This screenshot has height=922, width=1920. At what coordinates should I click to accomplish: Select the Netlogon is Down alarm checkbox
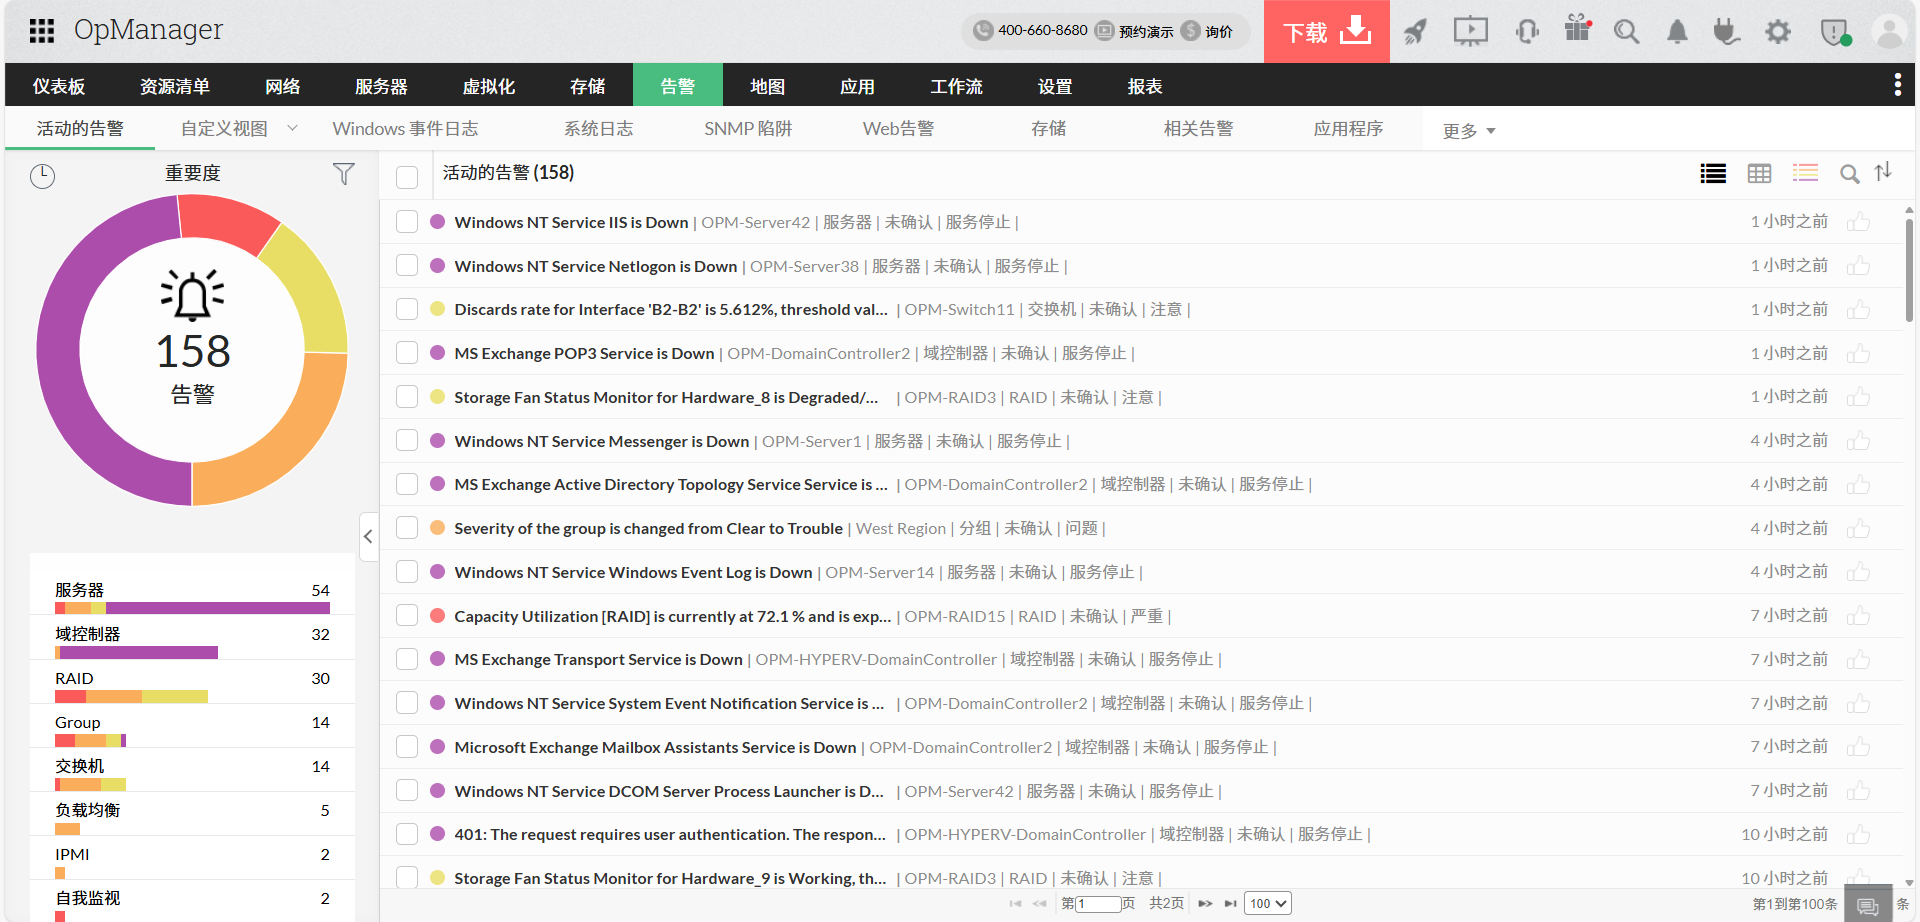(x=407, y=266)
